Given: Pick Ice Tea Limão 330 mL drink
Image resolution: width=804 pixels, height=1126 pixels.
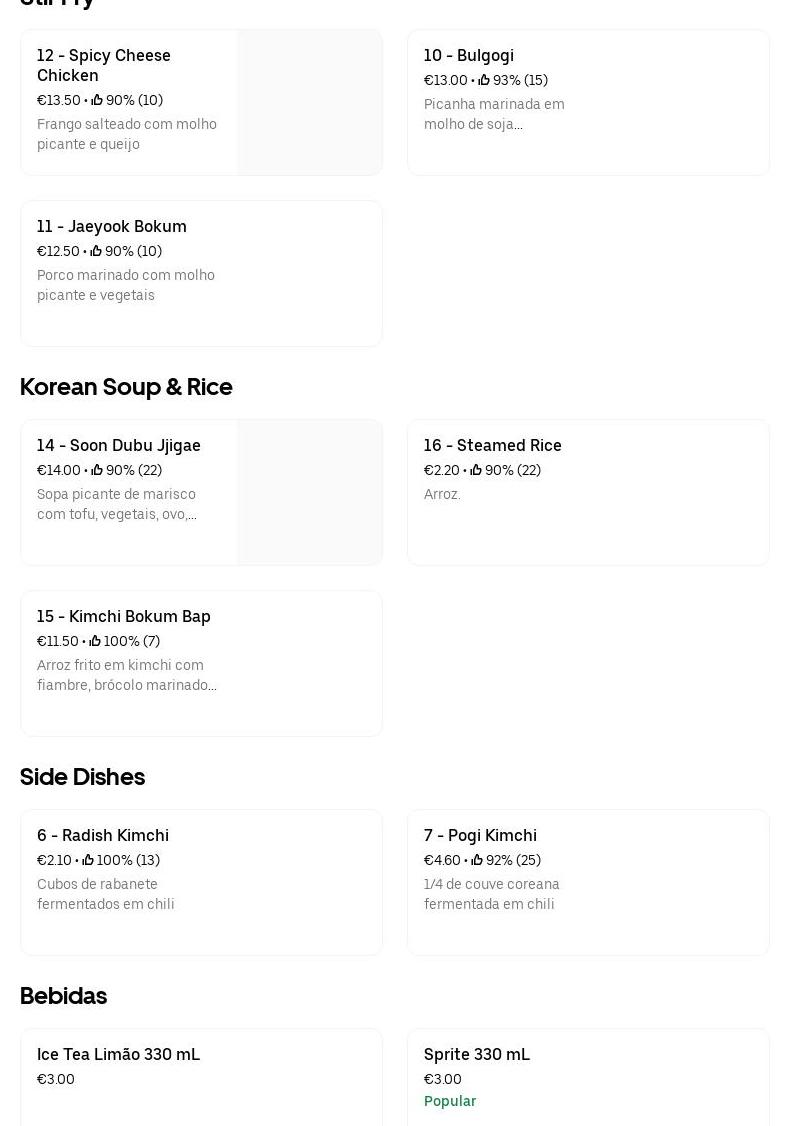Looking at the screenshot, I should (x=118, y=1054).
